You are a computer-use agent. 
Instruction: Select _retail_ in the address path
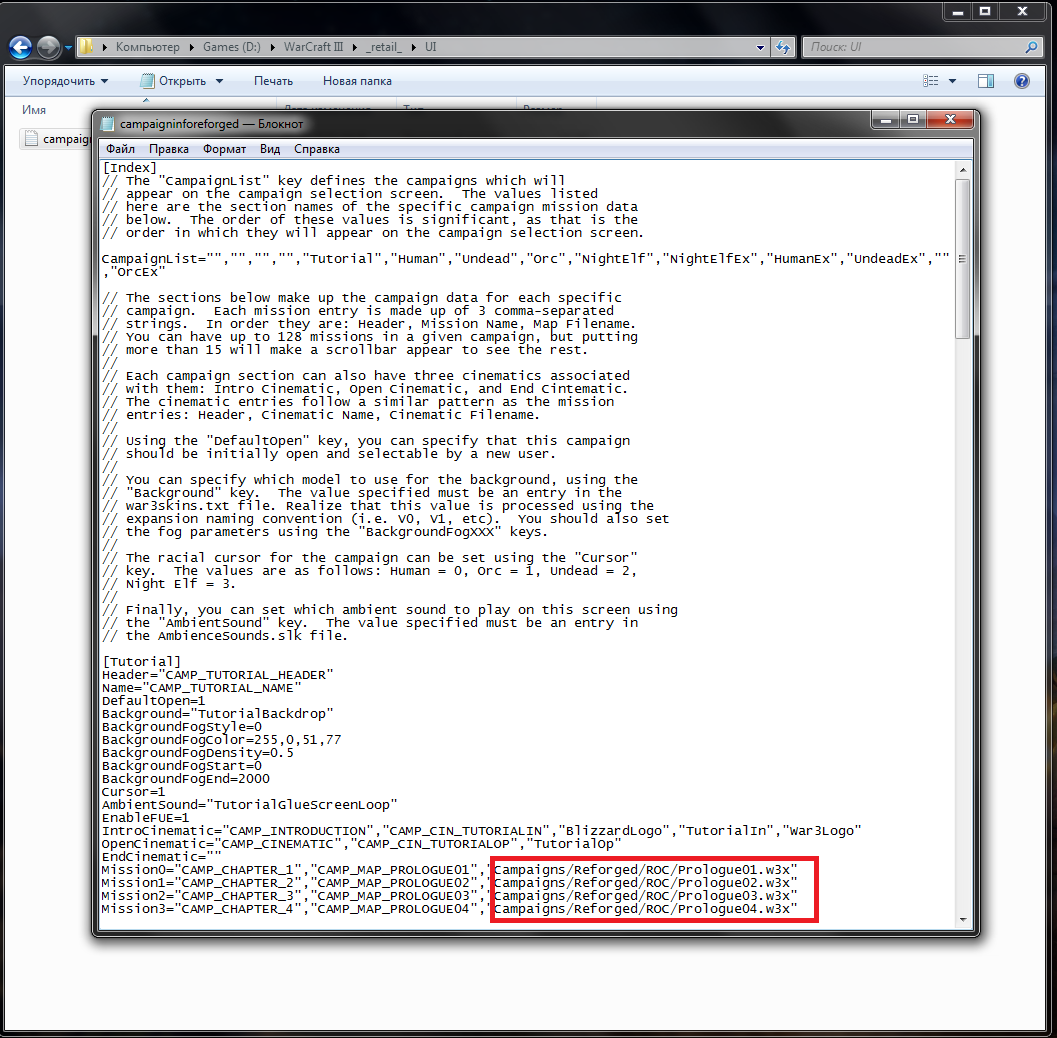pyautogui.click(x=384, y=47)
